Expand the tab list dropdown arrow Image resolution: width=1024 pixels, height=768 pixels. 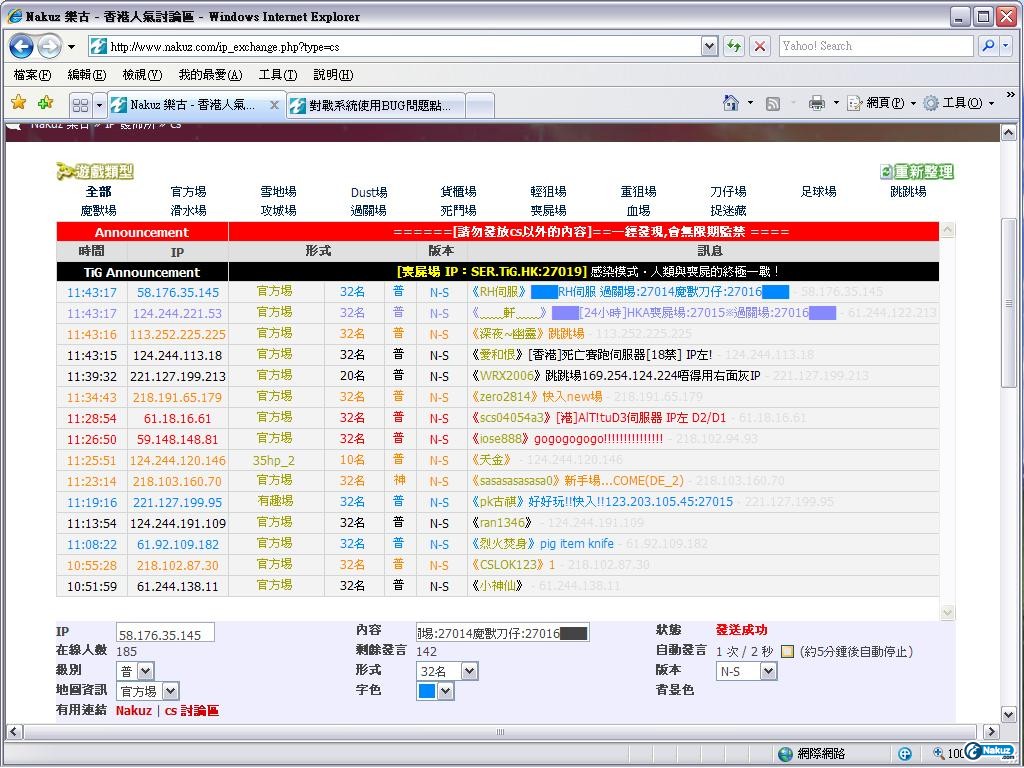[x=99, y=105]
